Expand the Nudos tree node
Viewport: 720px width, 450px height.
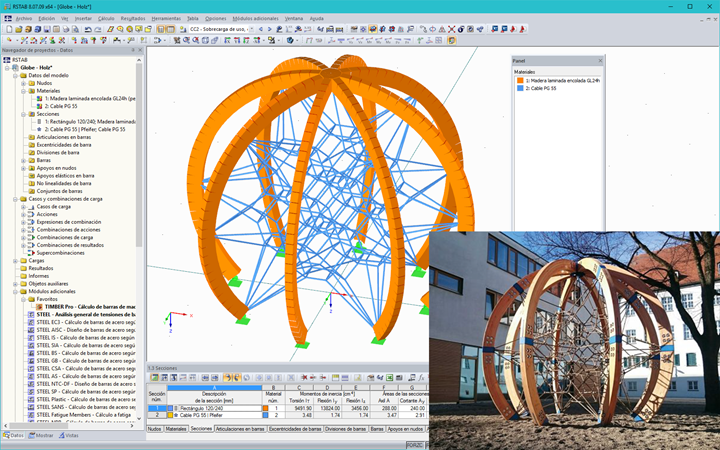23,83
